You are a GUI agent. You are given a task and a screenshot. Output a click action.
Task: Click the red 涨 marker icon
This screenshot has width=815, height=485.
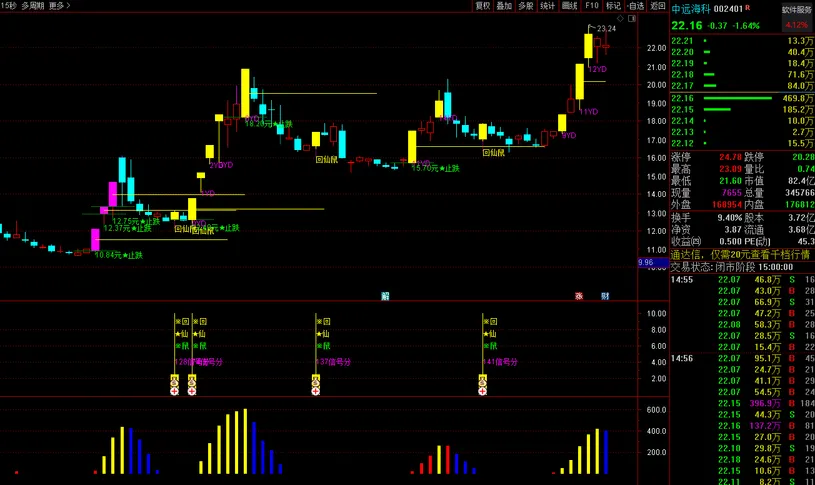tap(578, 296)
